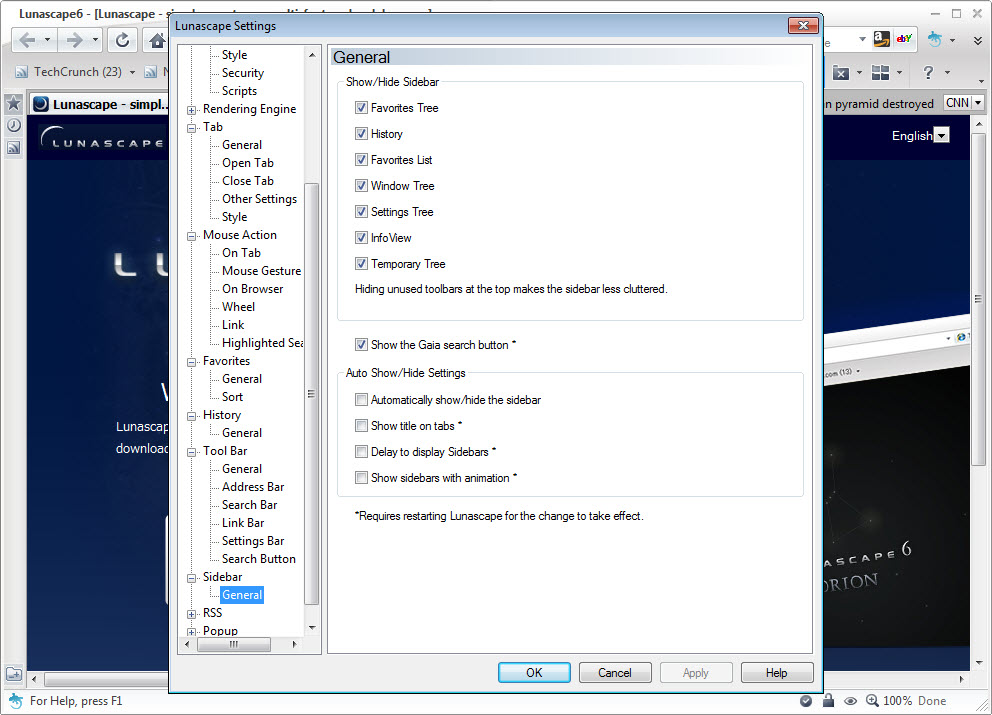Viewport: 992px width, 715px height.
Task: Collapse the Tab tree node
Action: tap(191, 128)
